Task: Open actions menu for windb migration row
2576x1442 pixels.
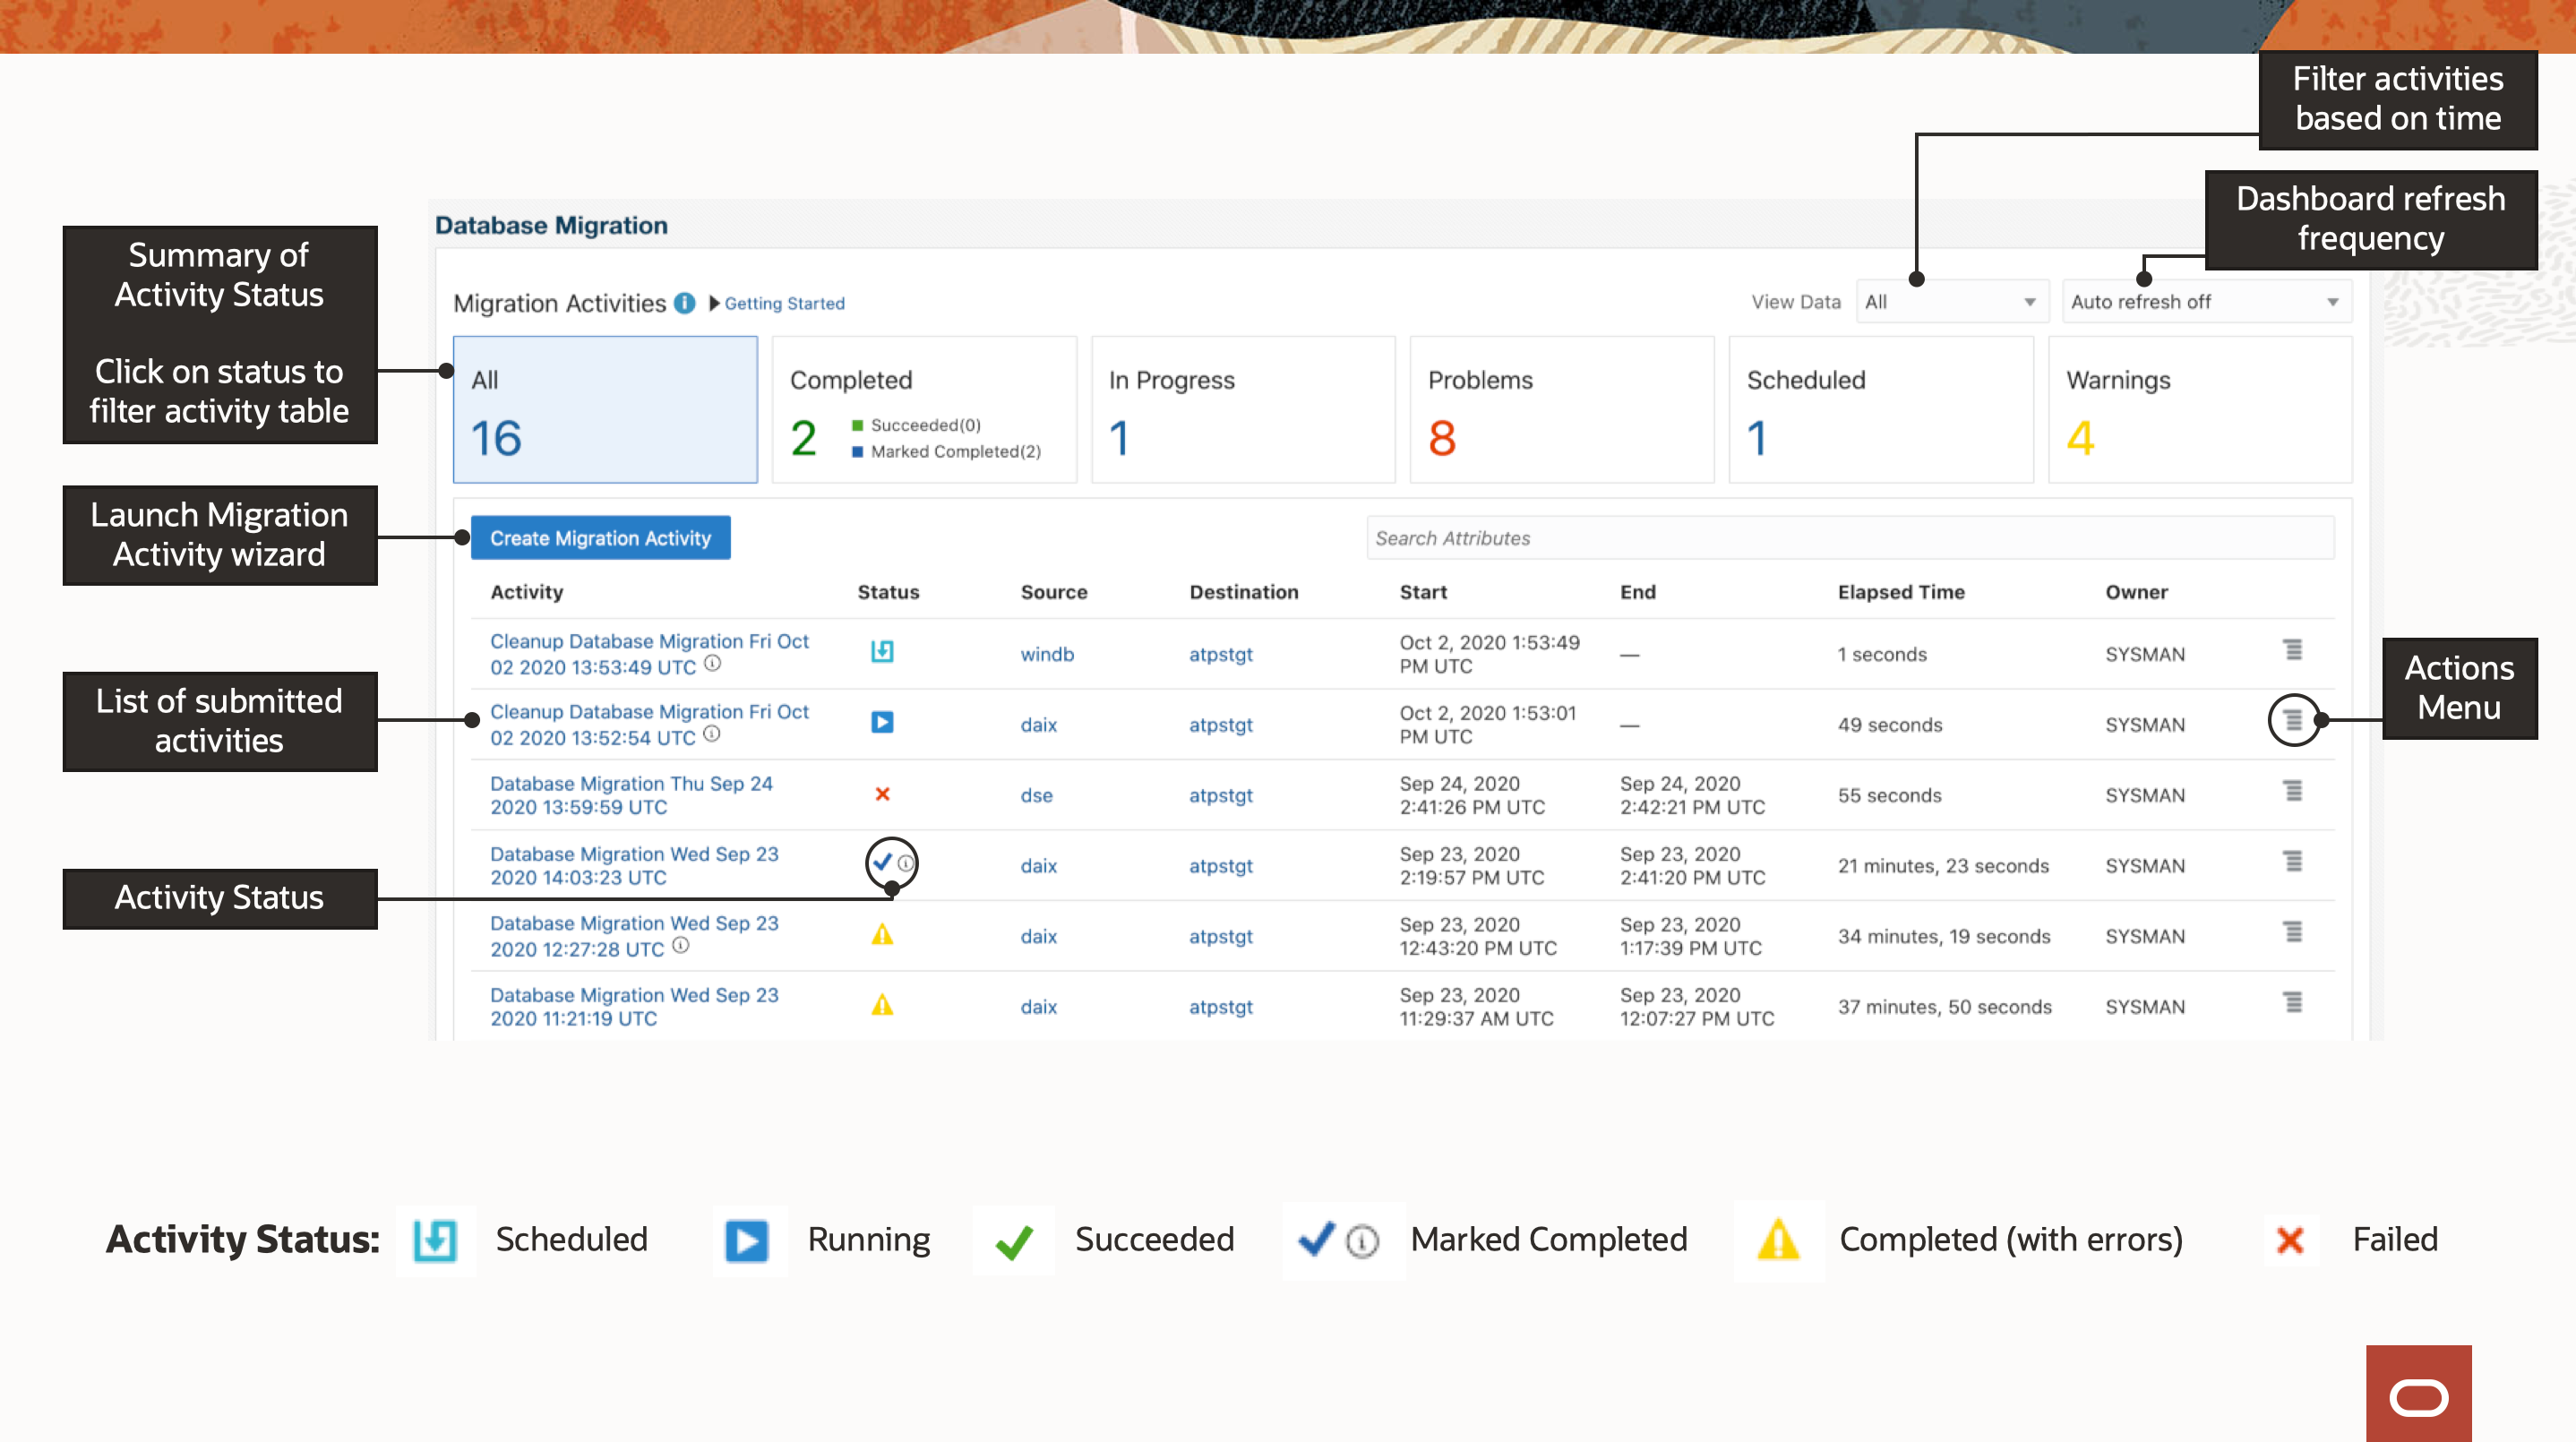Action: [x=2292, y=650]
